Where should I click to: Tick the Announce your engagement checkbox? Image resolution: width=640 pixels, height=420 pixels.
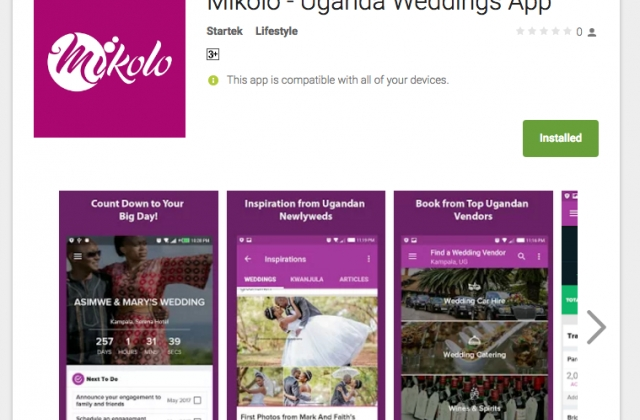tap(198, 400)
